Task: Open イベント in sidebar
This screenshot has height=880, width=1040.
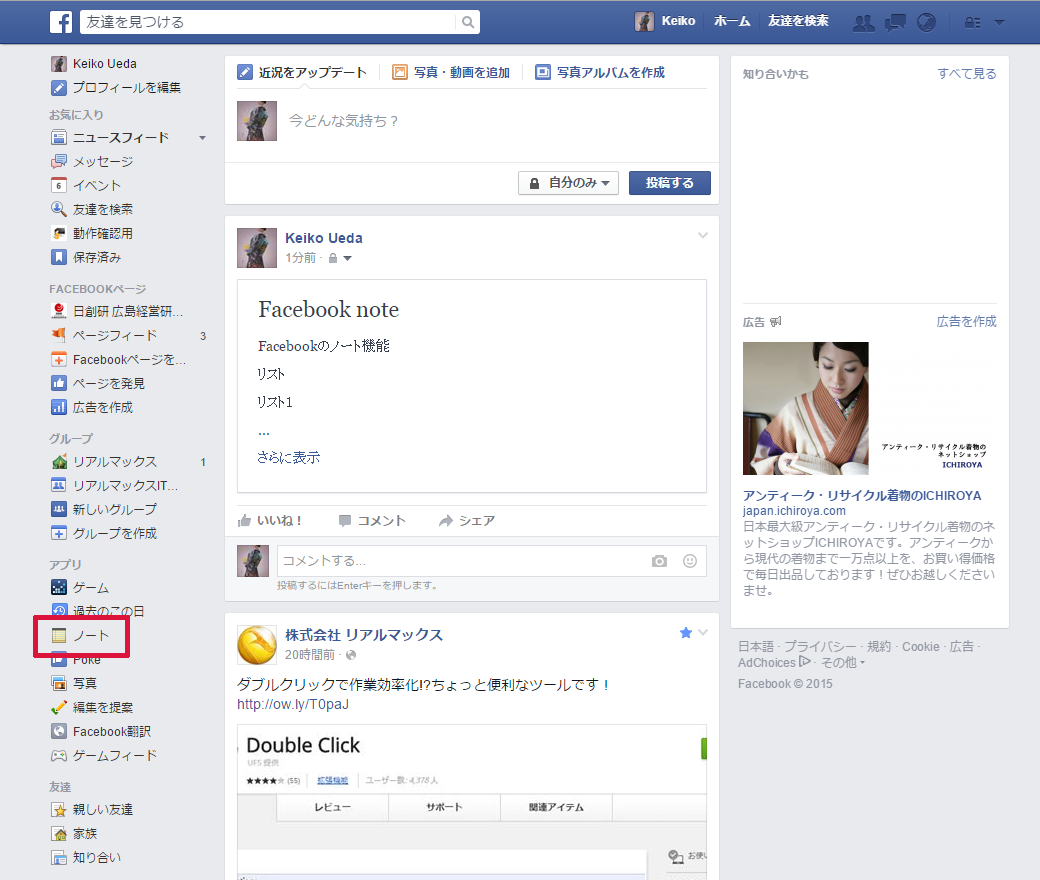Action: (x=86, y=185)
